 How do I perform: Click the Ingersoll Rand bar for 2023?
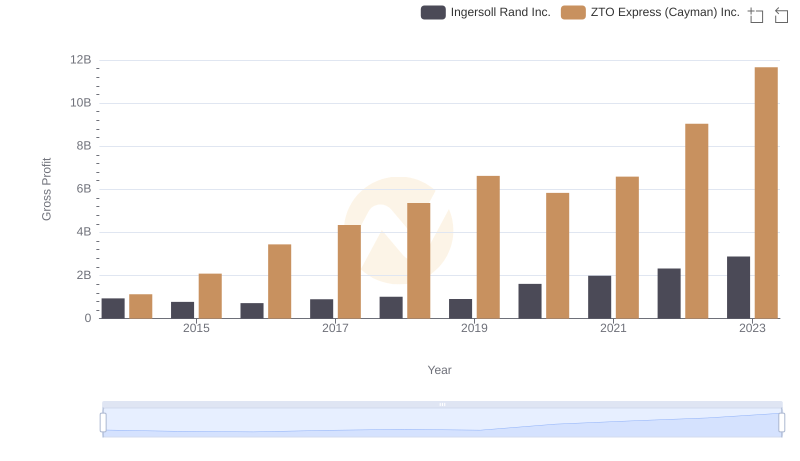(x=738, y=288)
